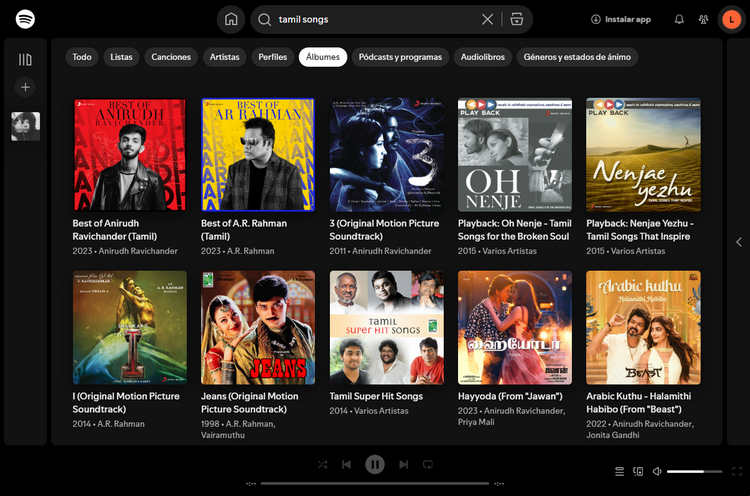Seek on the playback progress bar
Image resolution: width=750 pixels, height=496 pixels.
[375, 484]
